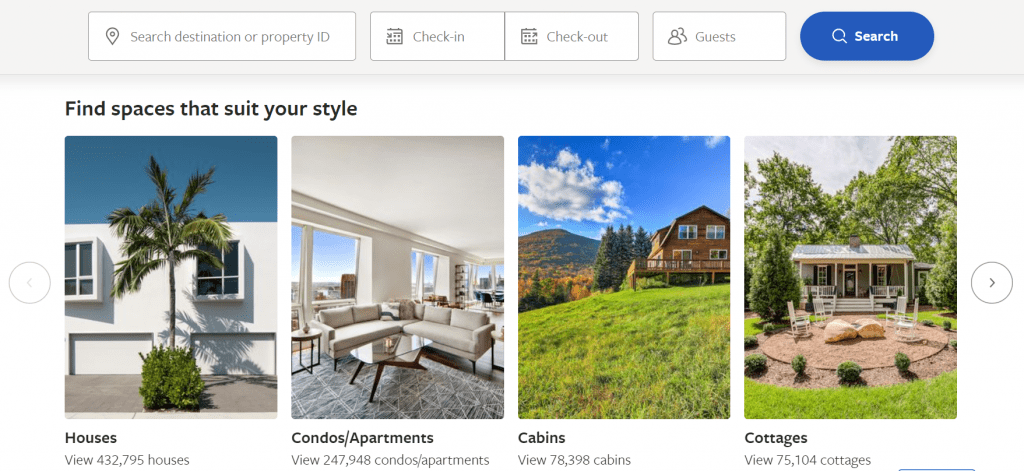This screenshot has width=1024, height=471.
Task: Open the Condos/Apartments living room photo
Action: tap(398, 277)
